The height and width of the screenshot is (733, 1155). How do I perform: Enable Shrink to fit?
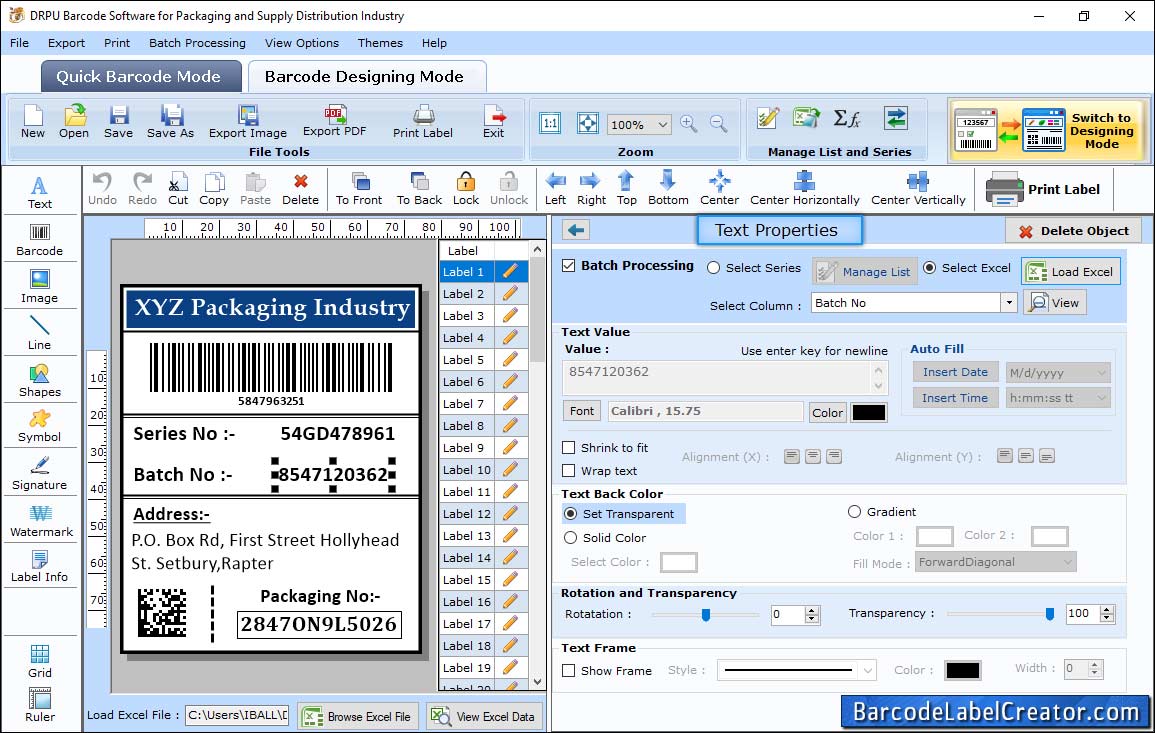[x=569, y=447]
